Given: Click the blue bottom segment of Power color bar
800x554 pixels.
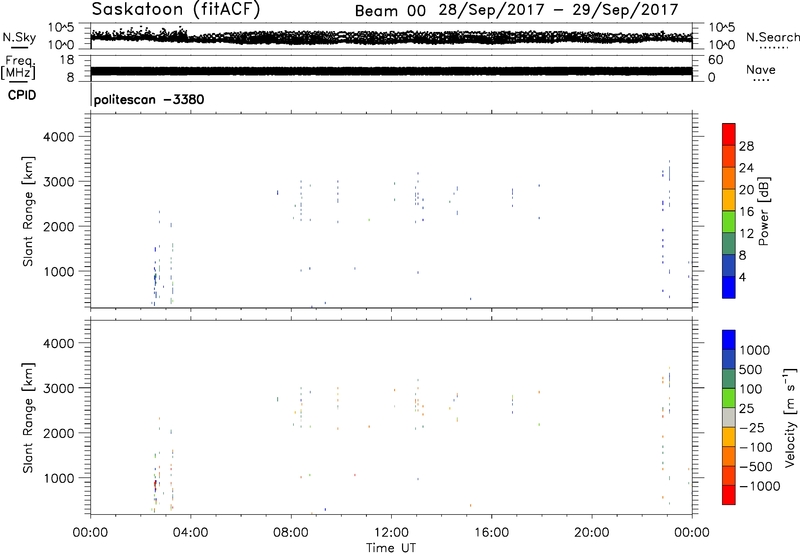Looking at the screenshot, I should [729, 287].
